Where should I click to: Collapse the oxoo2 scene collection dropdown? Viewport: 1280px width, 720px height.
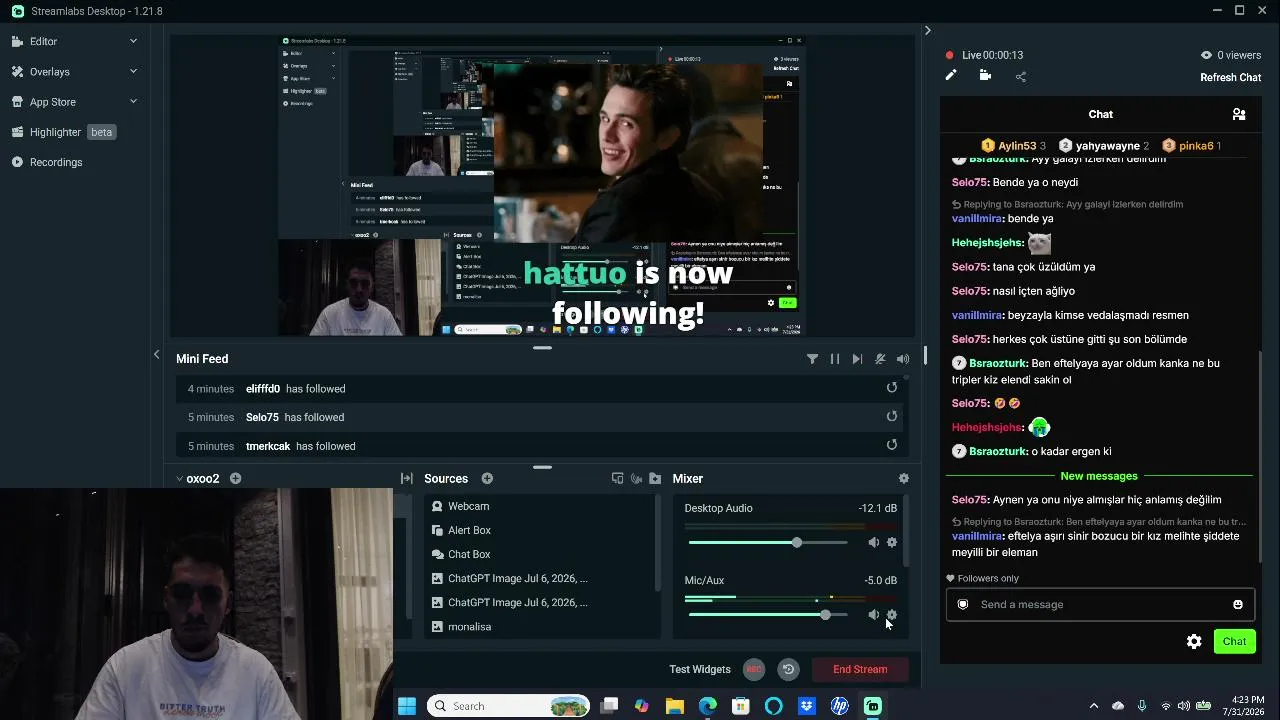[180, 479]
